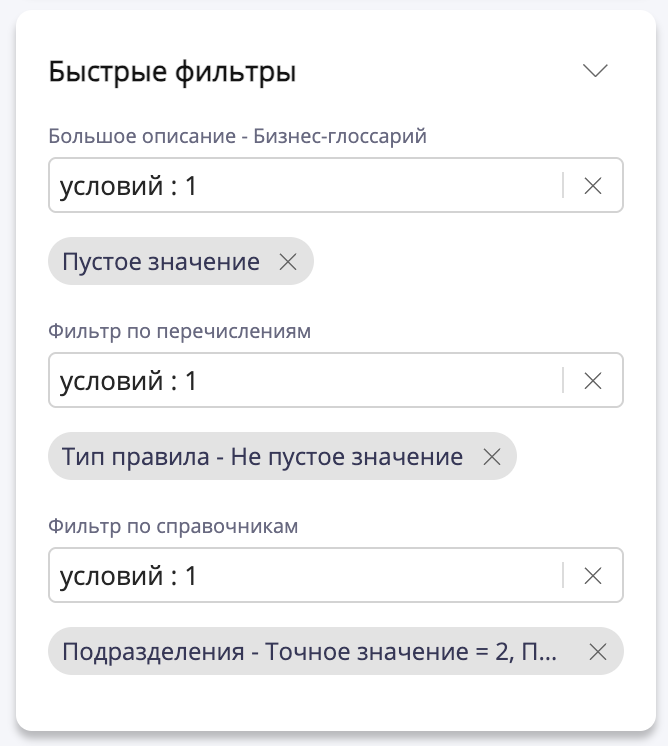668x746 pixels.
Task: Click the Большое описание - Бизнес-глоссарий label
Action: click(238, 136)
